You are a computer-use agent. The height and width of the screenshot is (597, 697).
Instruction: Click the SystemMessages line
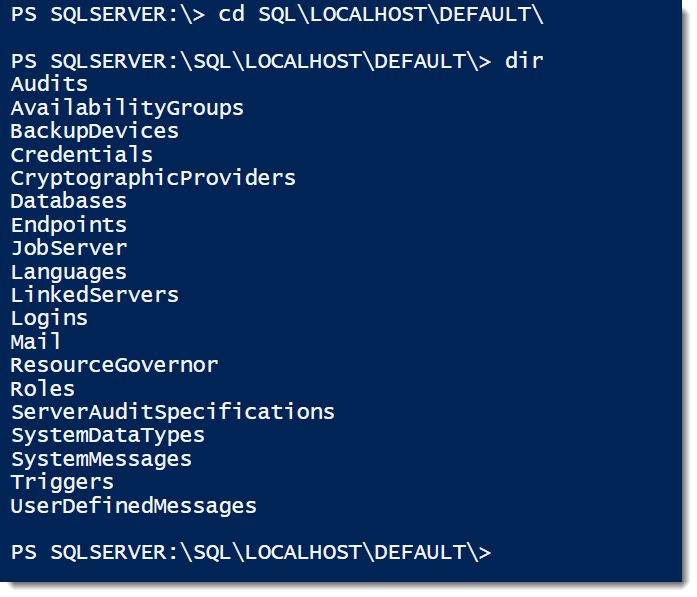[101, 459]
